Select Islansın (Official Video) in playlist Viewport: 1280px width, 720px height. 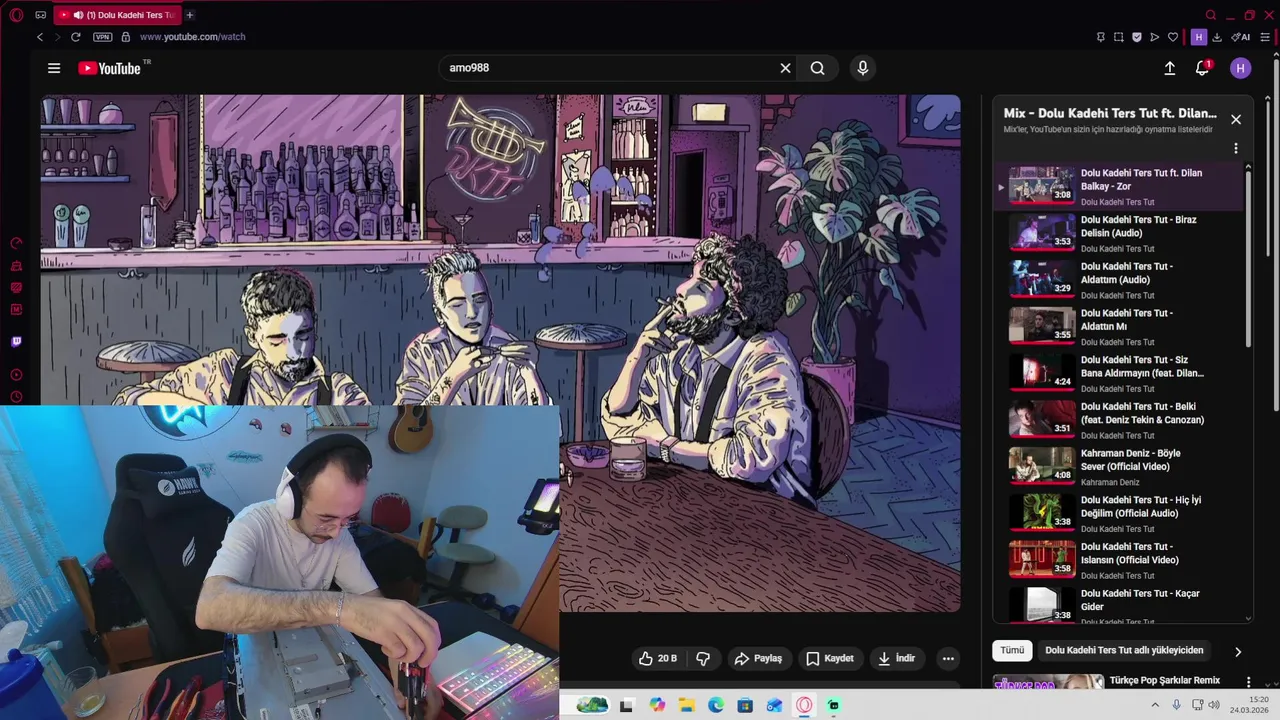tap(1120, 560)
